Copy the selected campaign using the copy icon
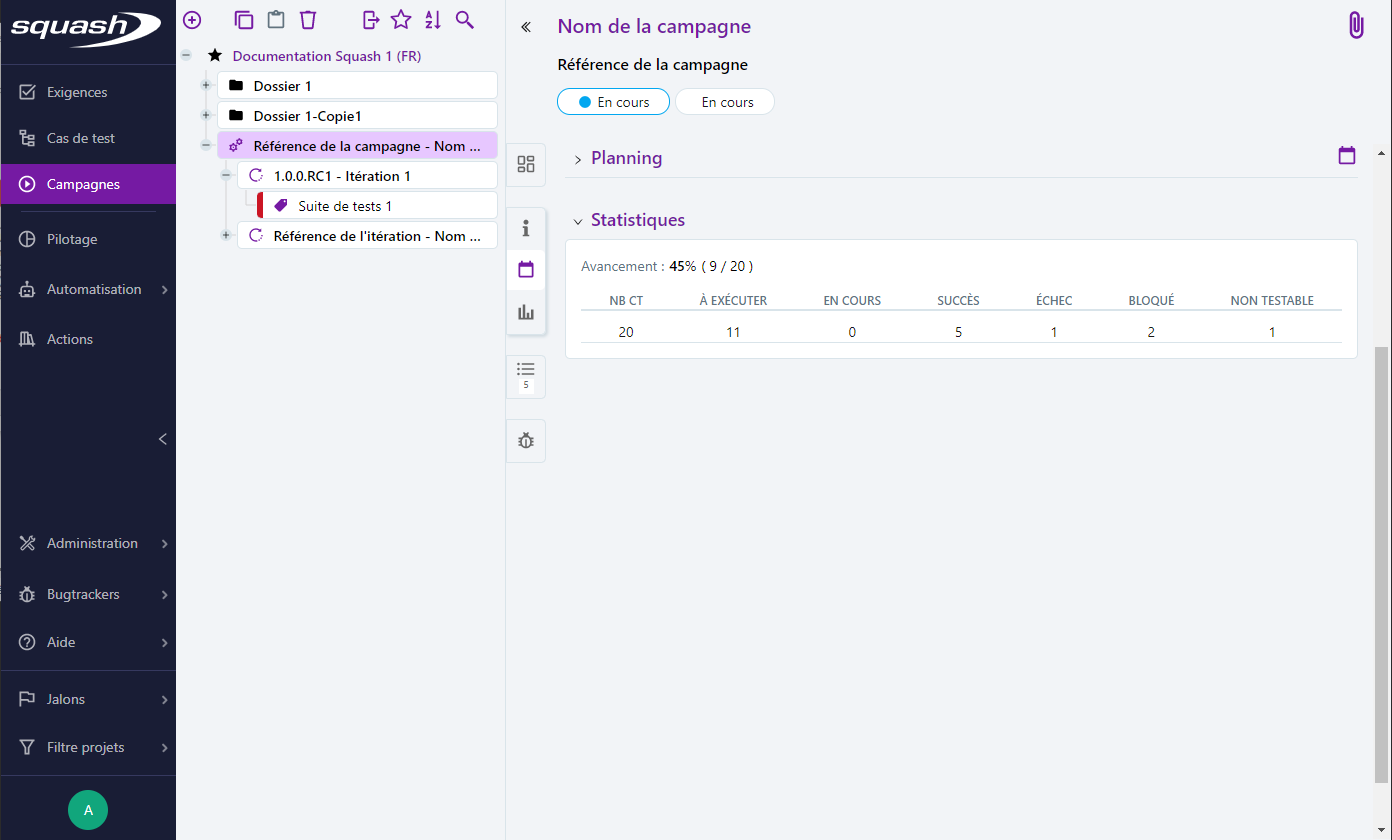Screen dimensions: 1392x840 pyautogui.click(x=243, y=19)
